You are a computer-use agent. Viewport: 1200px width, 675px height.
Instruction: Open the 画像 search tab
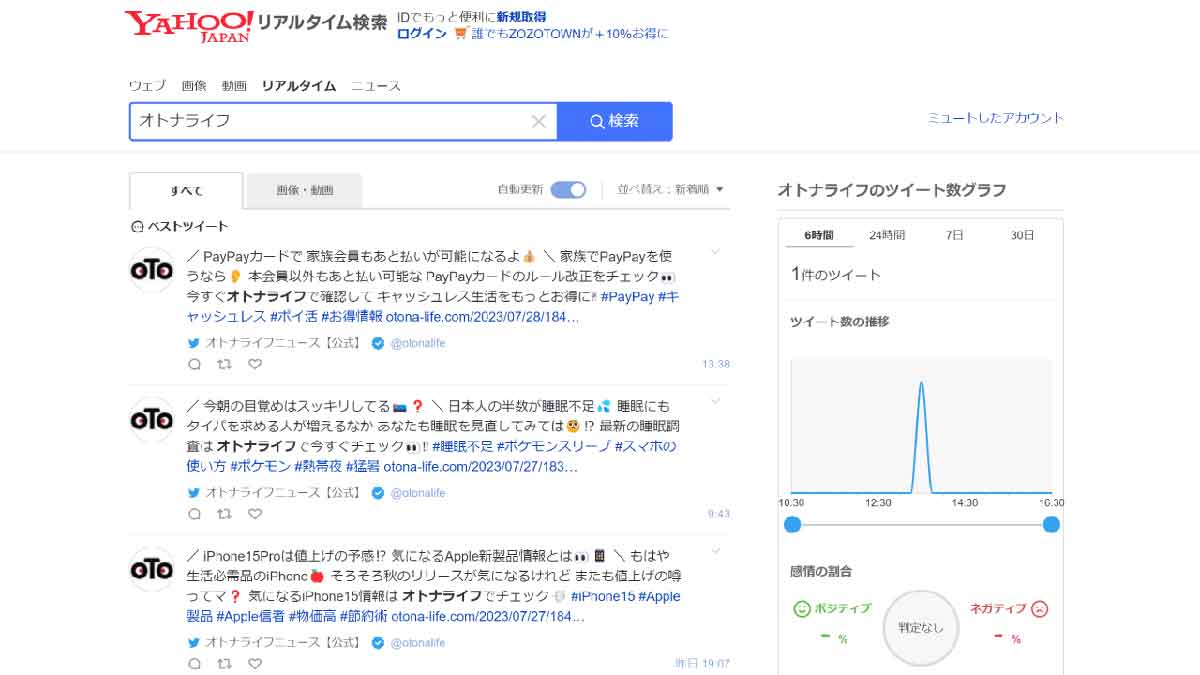pos(194,86)
